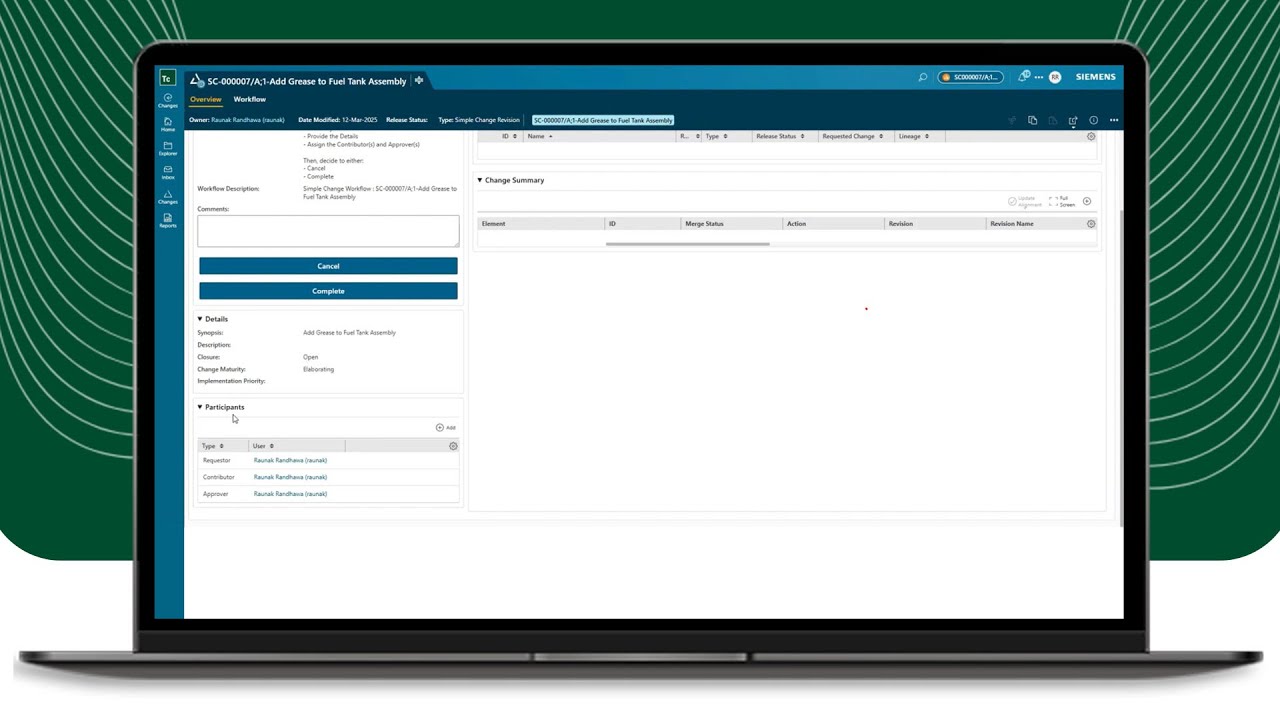This screenshot has height=720, width=1280.
Task: Open Approver's Raunak Randhawa link
Action: pos(290,494)
